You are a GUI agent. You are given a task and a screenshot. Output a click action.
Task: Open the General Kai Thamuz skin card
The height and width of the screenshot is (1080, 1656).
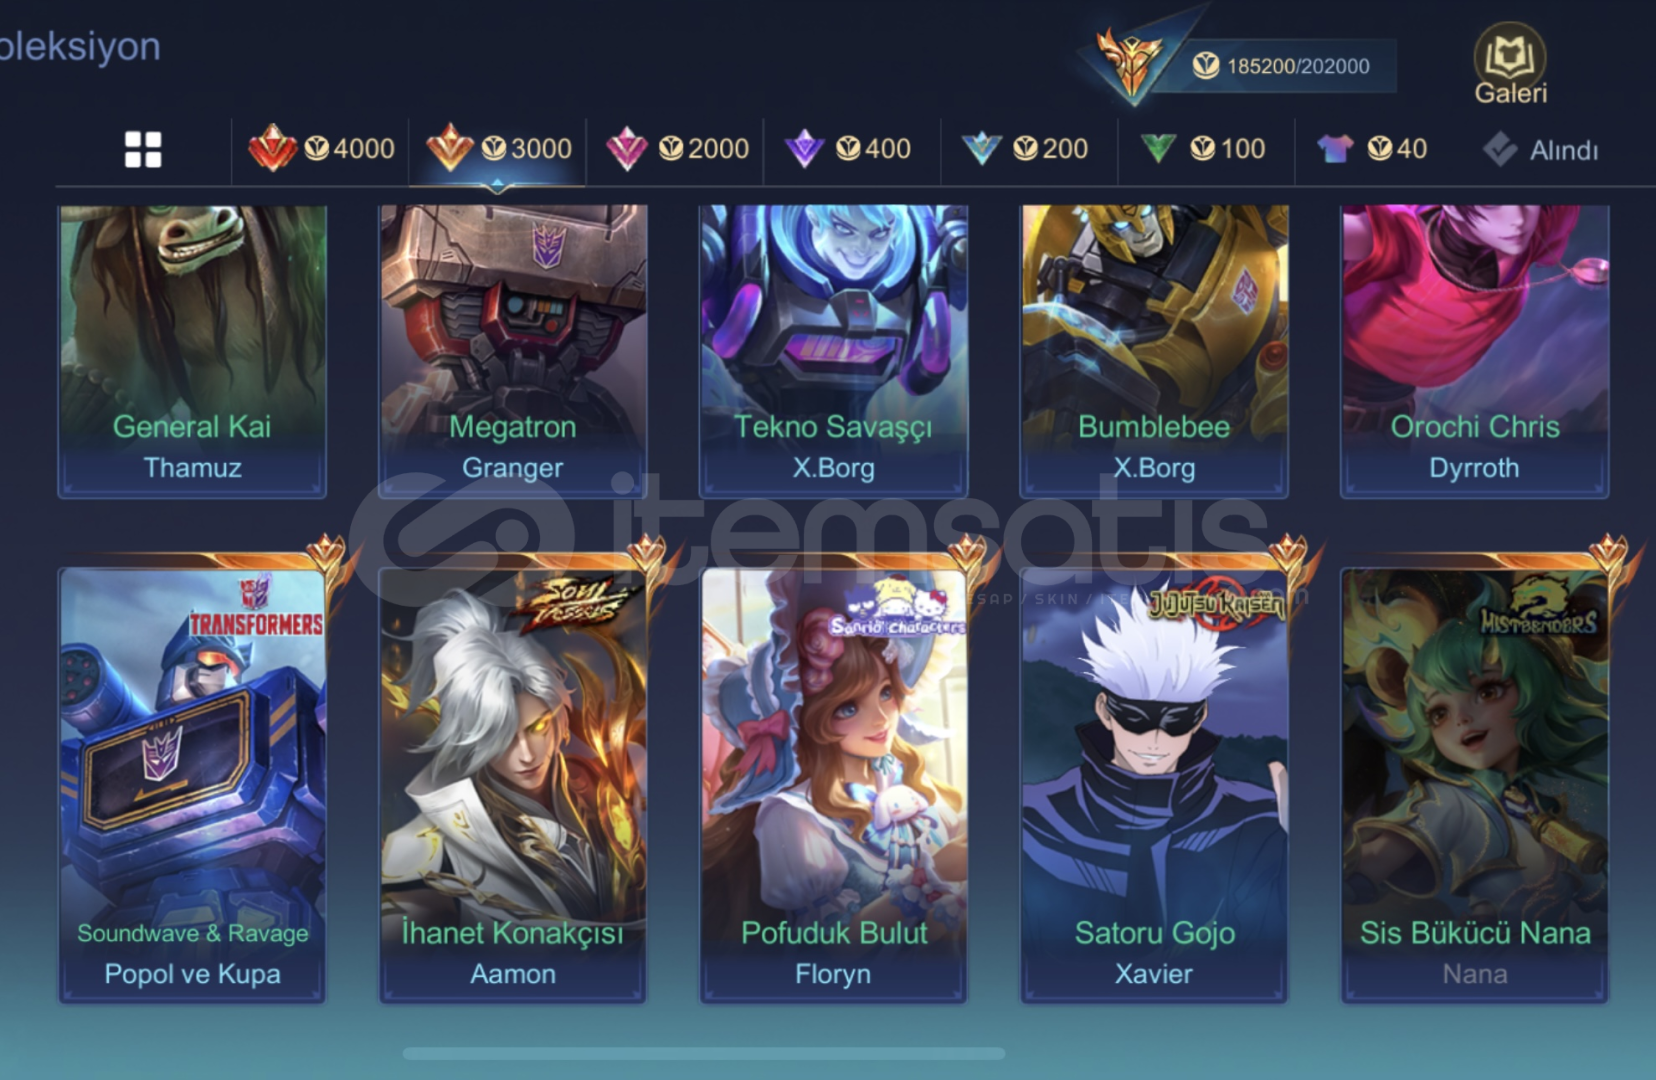coord(192,351)
